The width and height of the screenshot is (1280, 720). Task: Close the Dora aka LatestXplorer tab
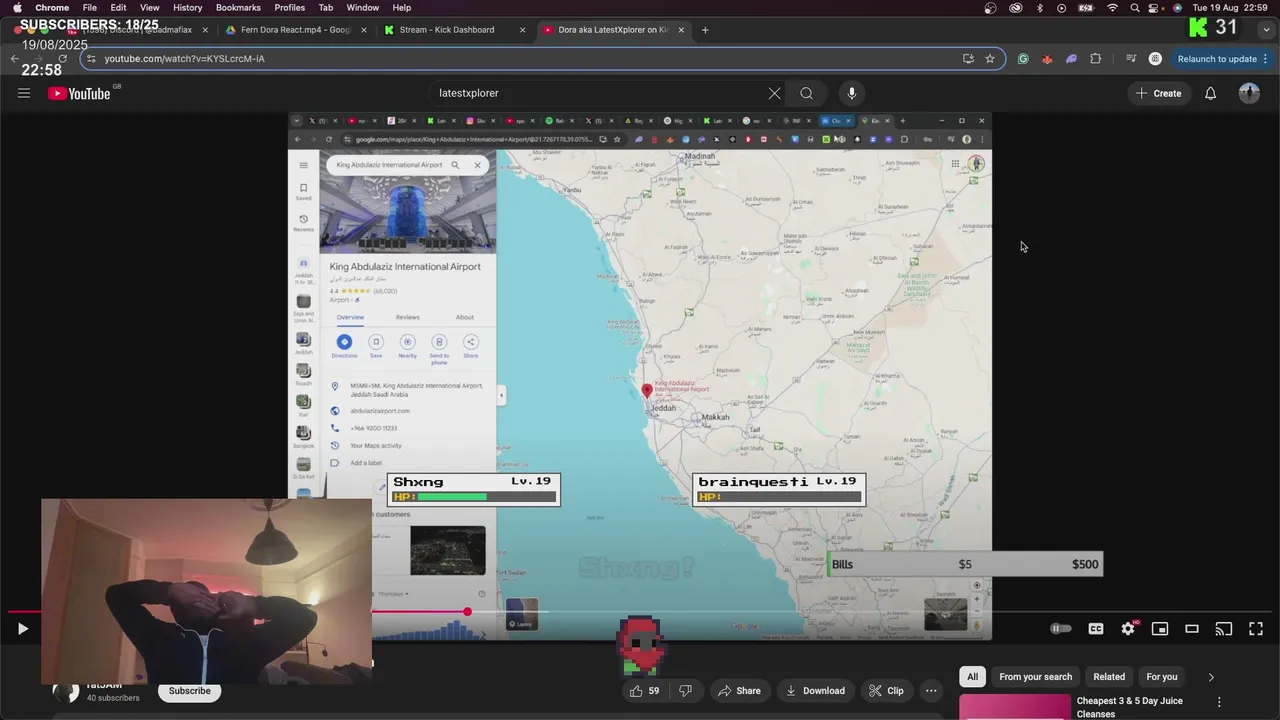tap(682, 30)
